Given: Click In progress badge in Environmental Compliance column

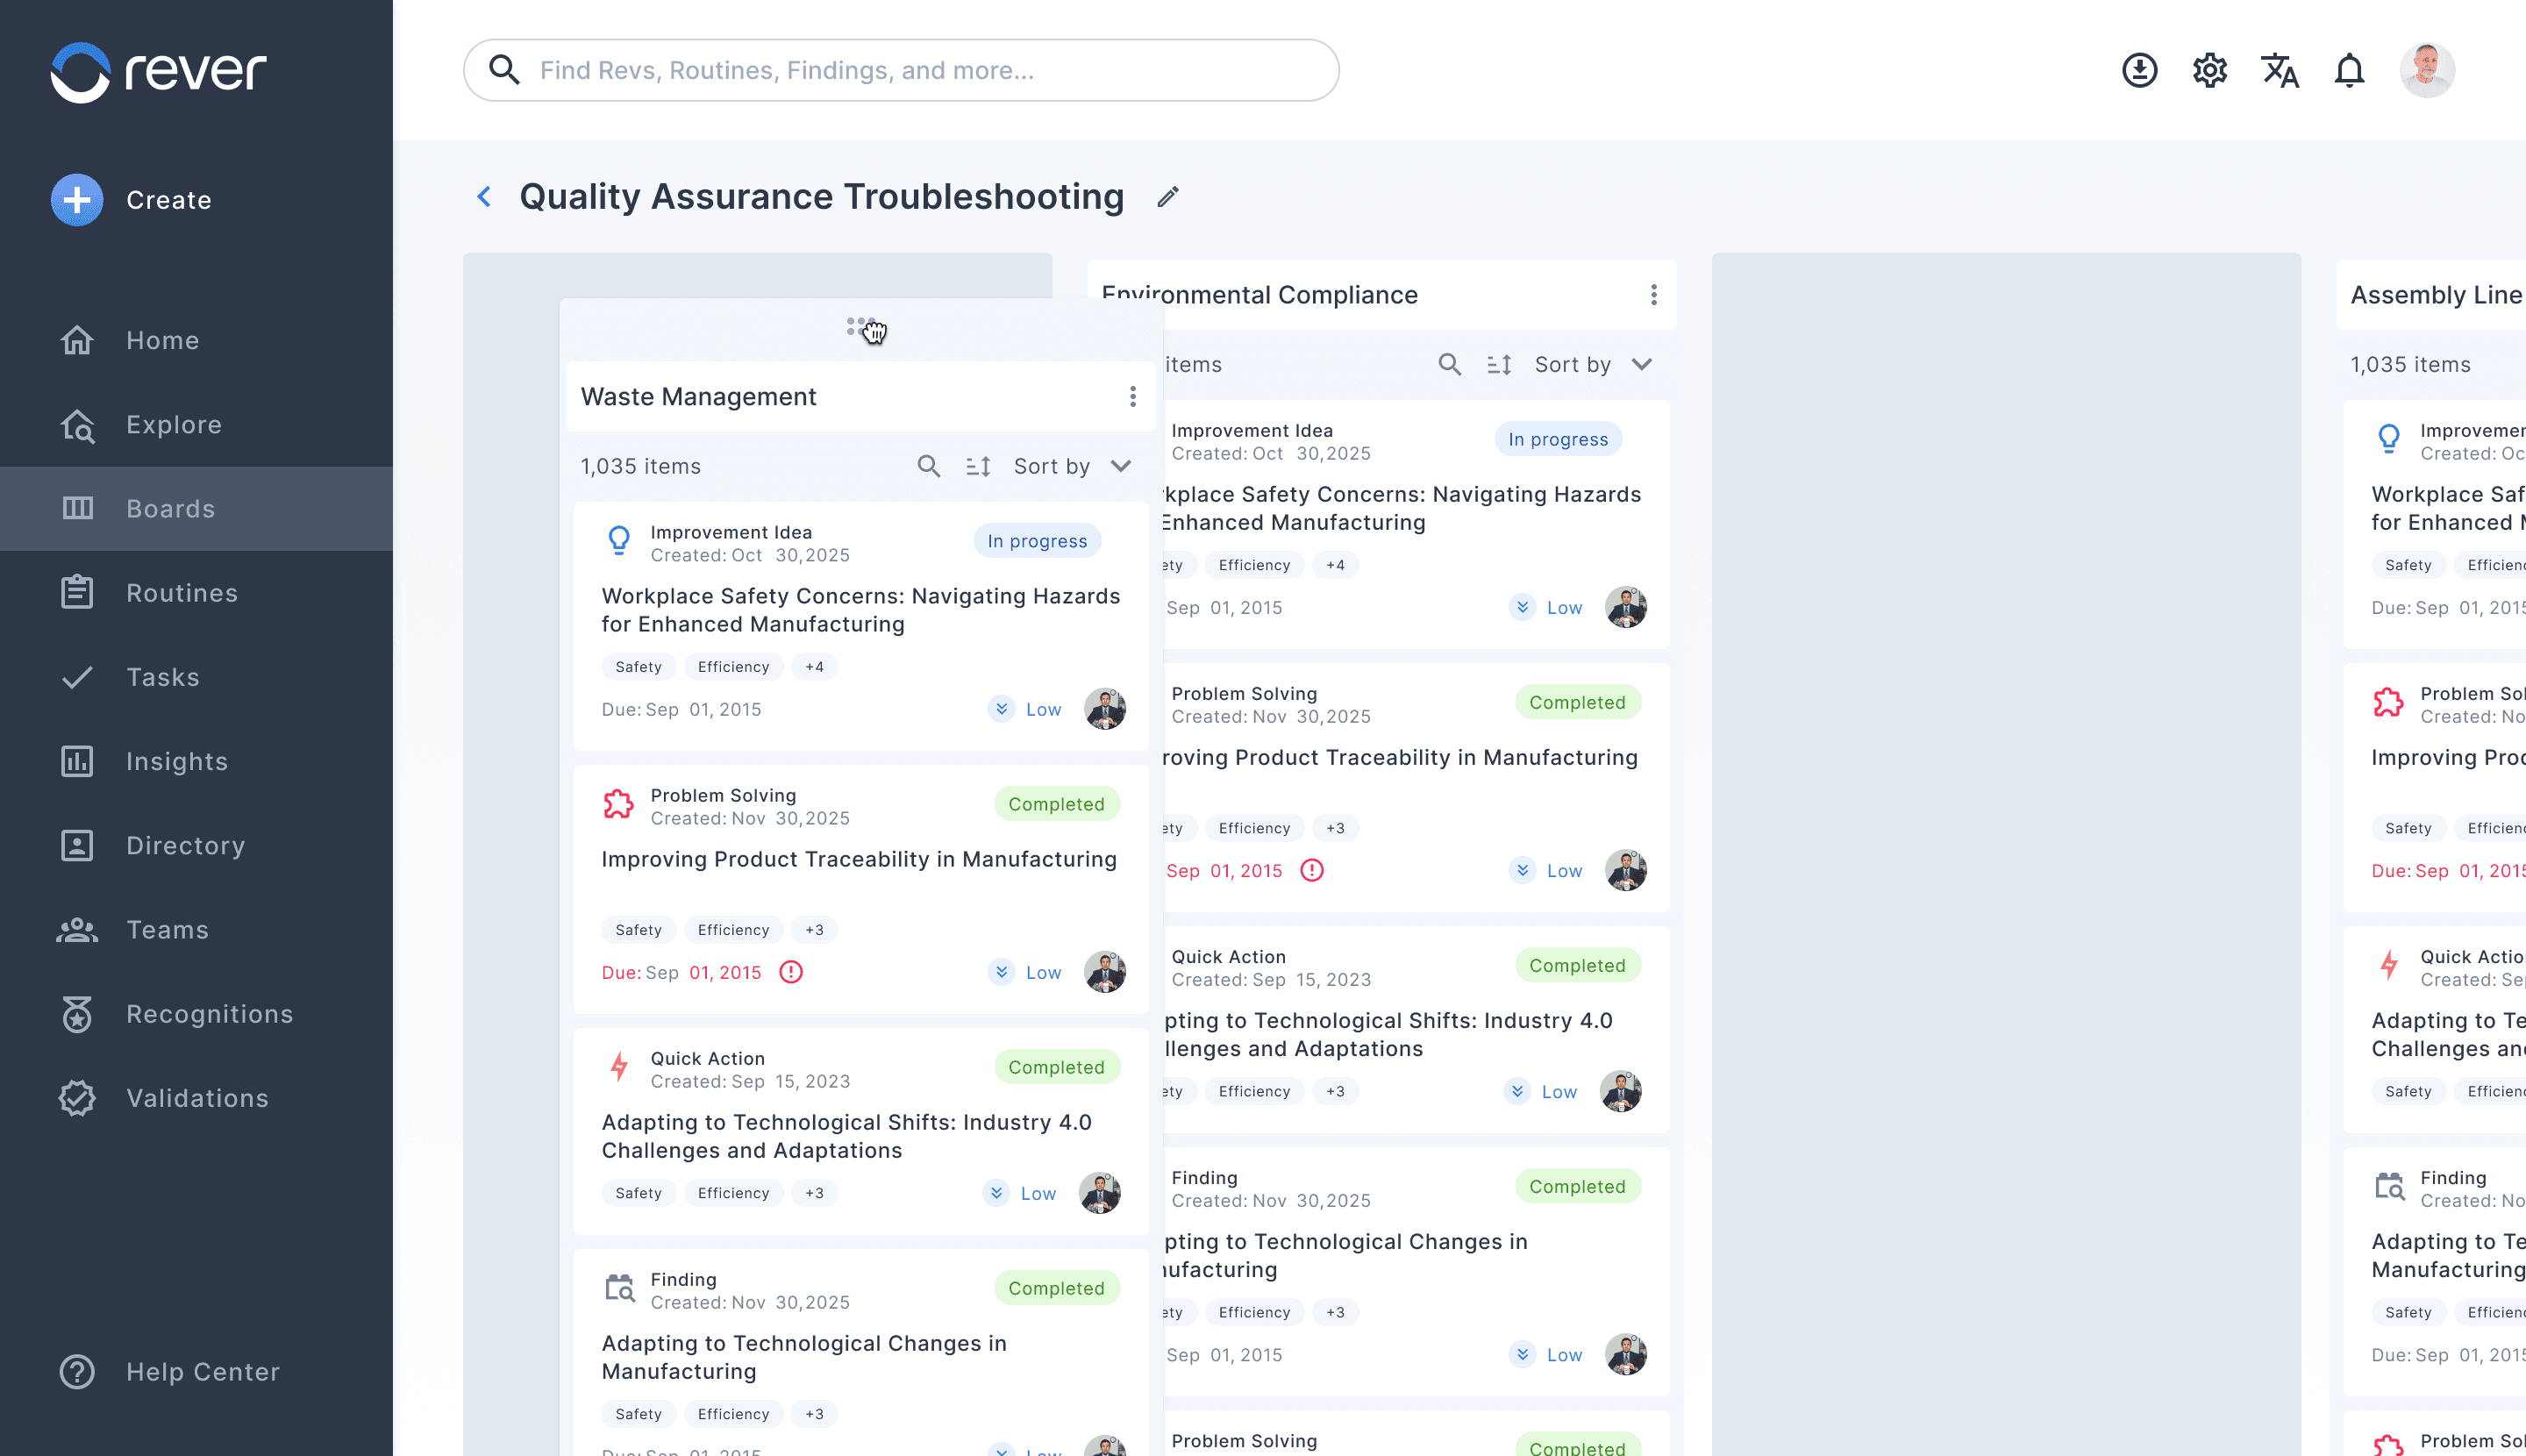Looking at the screenshot, I should pyautogui.click(x=1558, y=439).
